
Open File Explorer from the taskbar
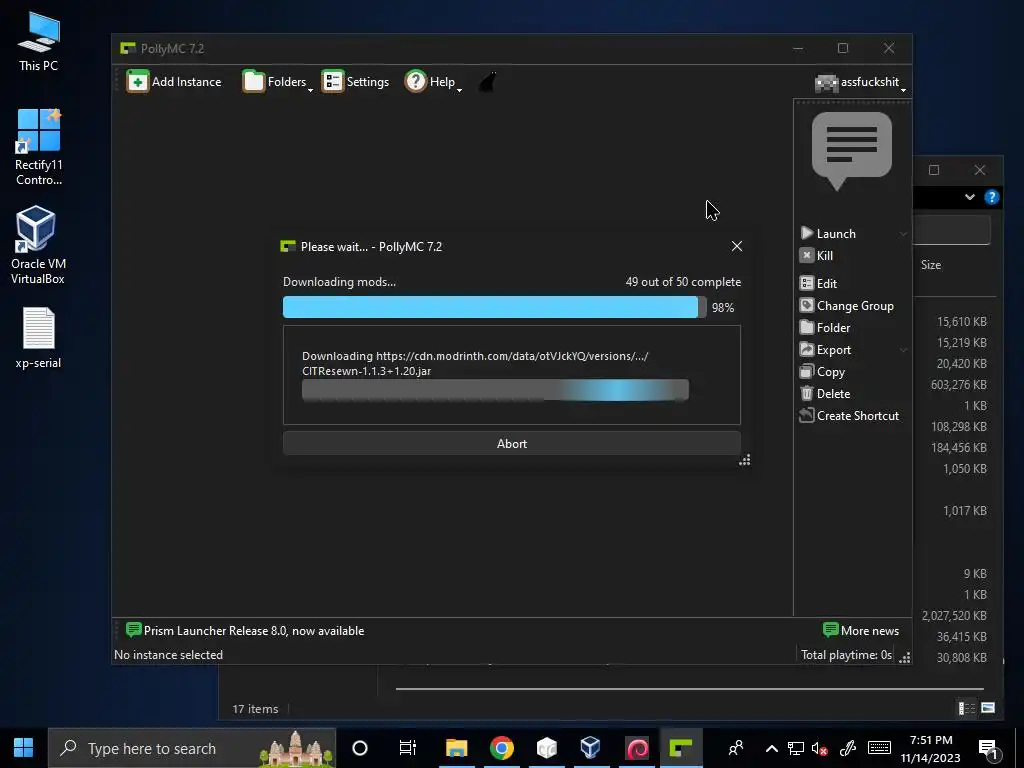456,748
